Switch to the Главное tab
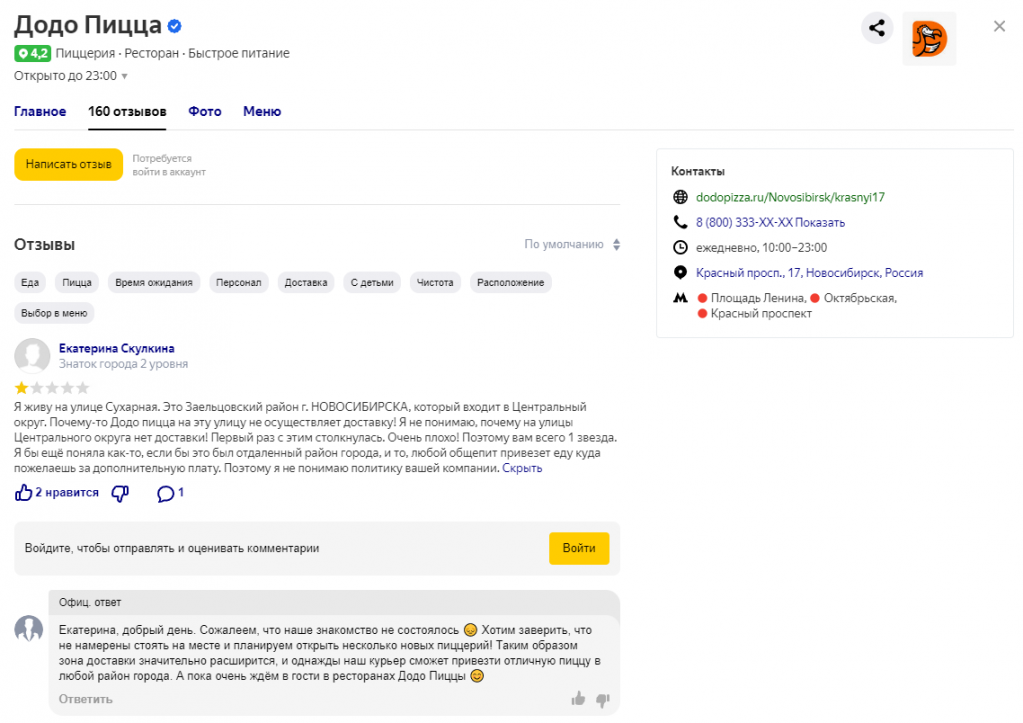This screenshot has height=723, width=1023. [x=40, y=112]
